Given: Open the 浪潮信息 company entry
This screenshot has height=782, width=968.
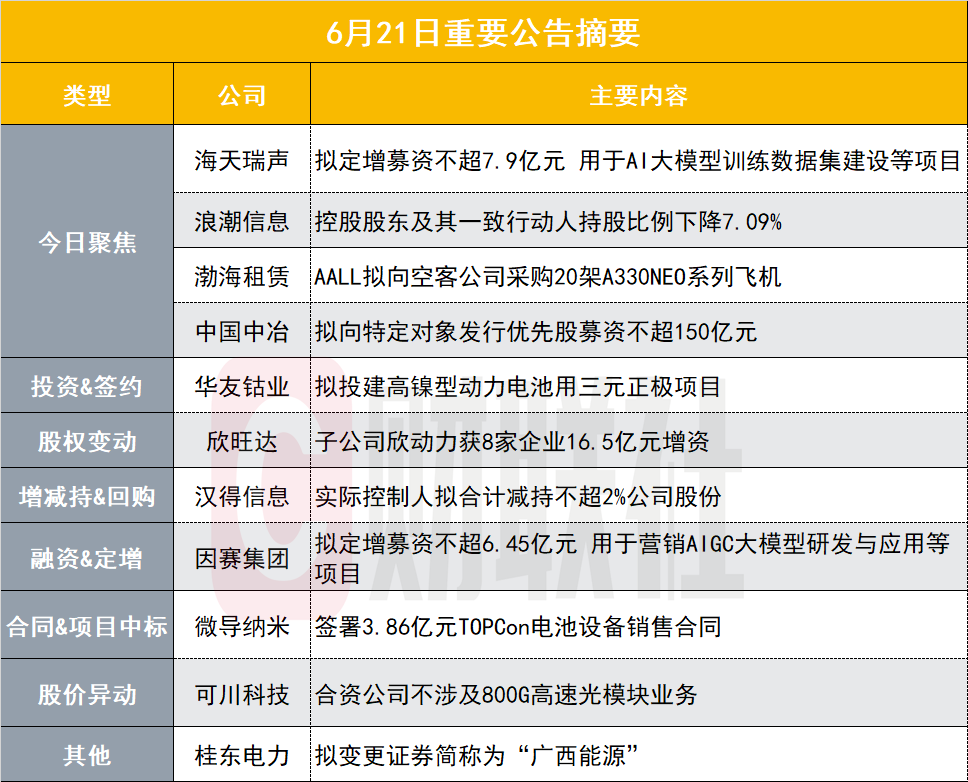Looking at the screenshot, I should pos(242,221).
